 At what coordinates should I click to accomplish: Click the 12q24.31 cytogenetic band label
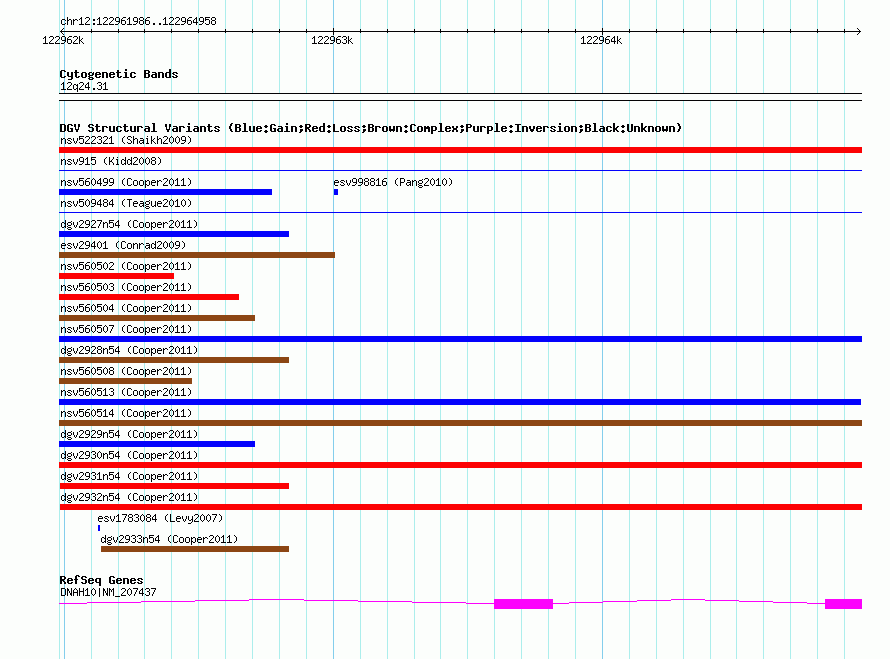(84, 86)
